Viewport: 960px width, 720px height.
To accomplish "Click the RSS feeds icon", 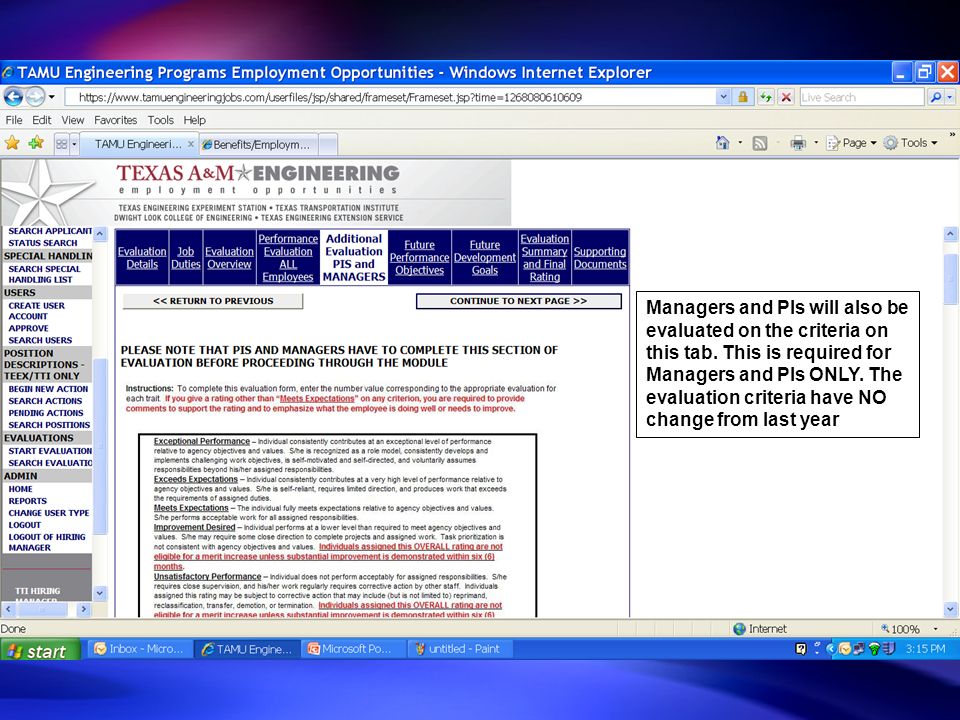I will coord(760,143).
